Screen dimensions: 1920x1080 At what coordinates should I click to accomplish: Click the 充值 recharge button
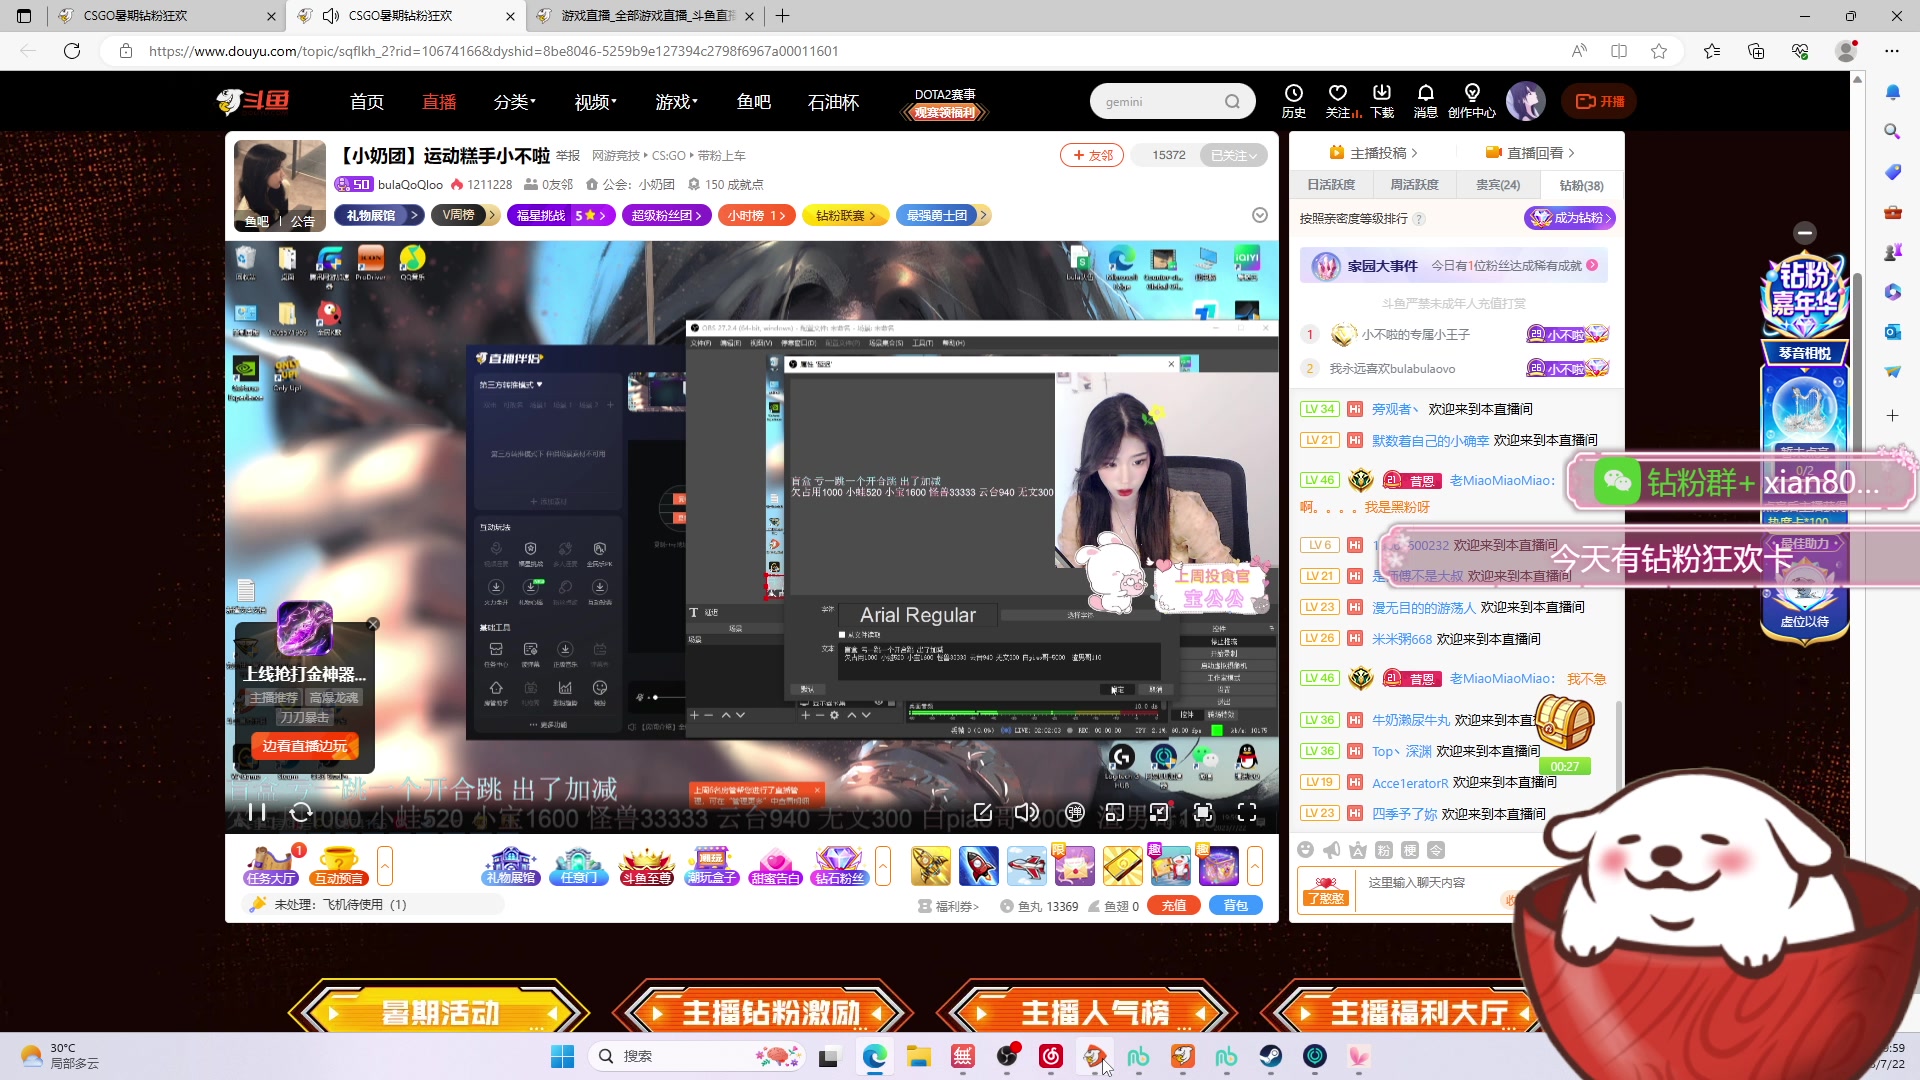click(x=1174, y=905)
